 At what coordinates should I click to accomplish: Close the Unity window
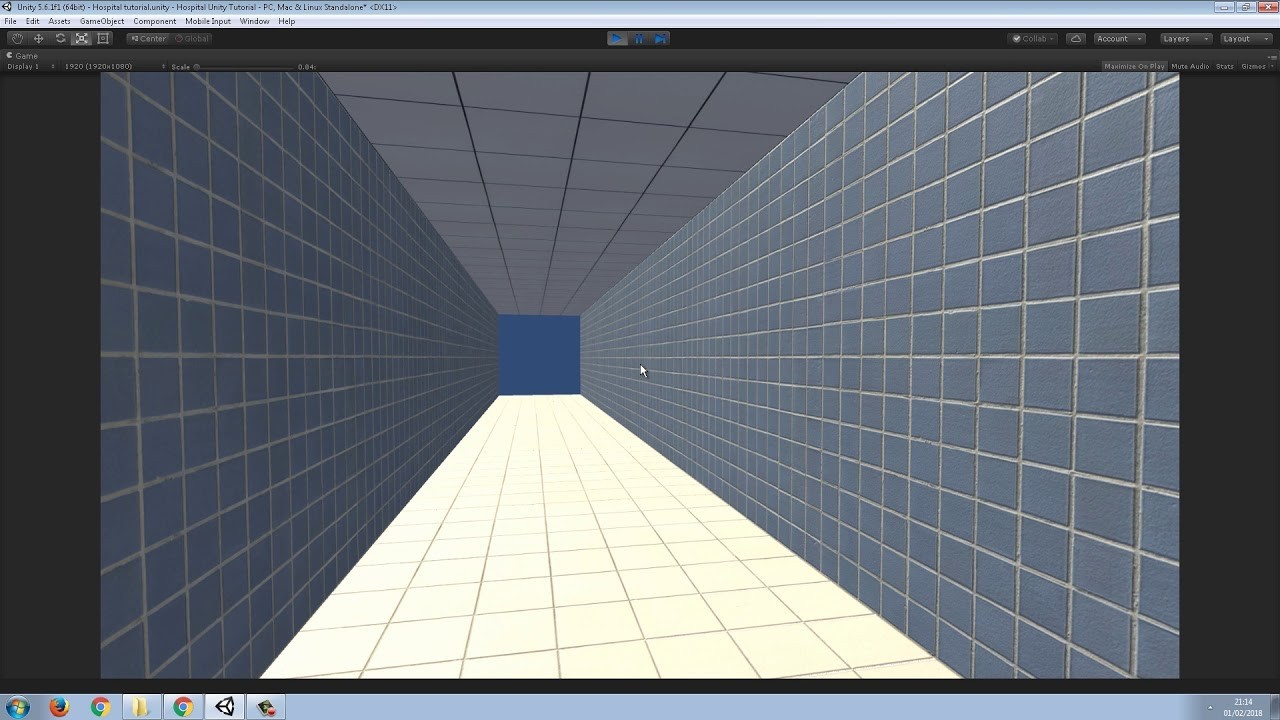click(x=1268, y=6)
